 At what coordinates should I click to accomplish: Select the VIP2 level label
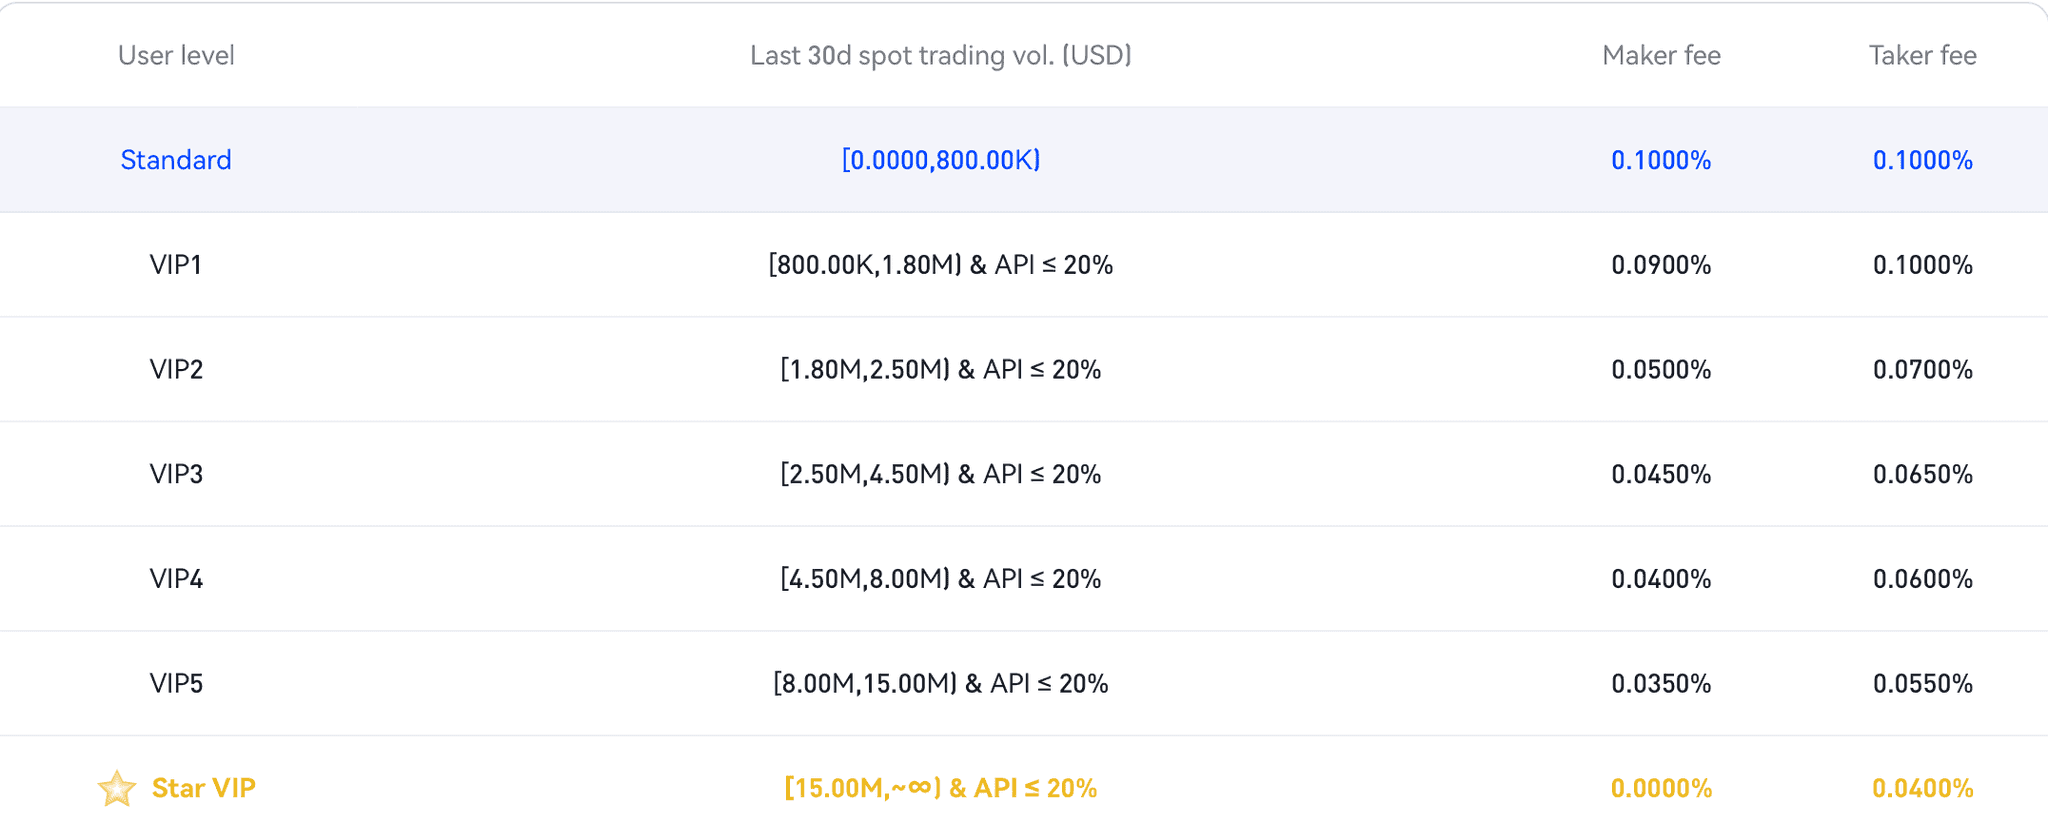point(176,370)
